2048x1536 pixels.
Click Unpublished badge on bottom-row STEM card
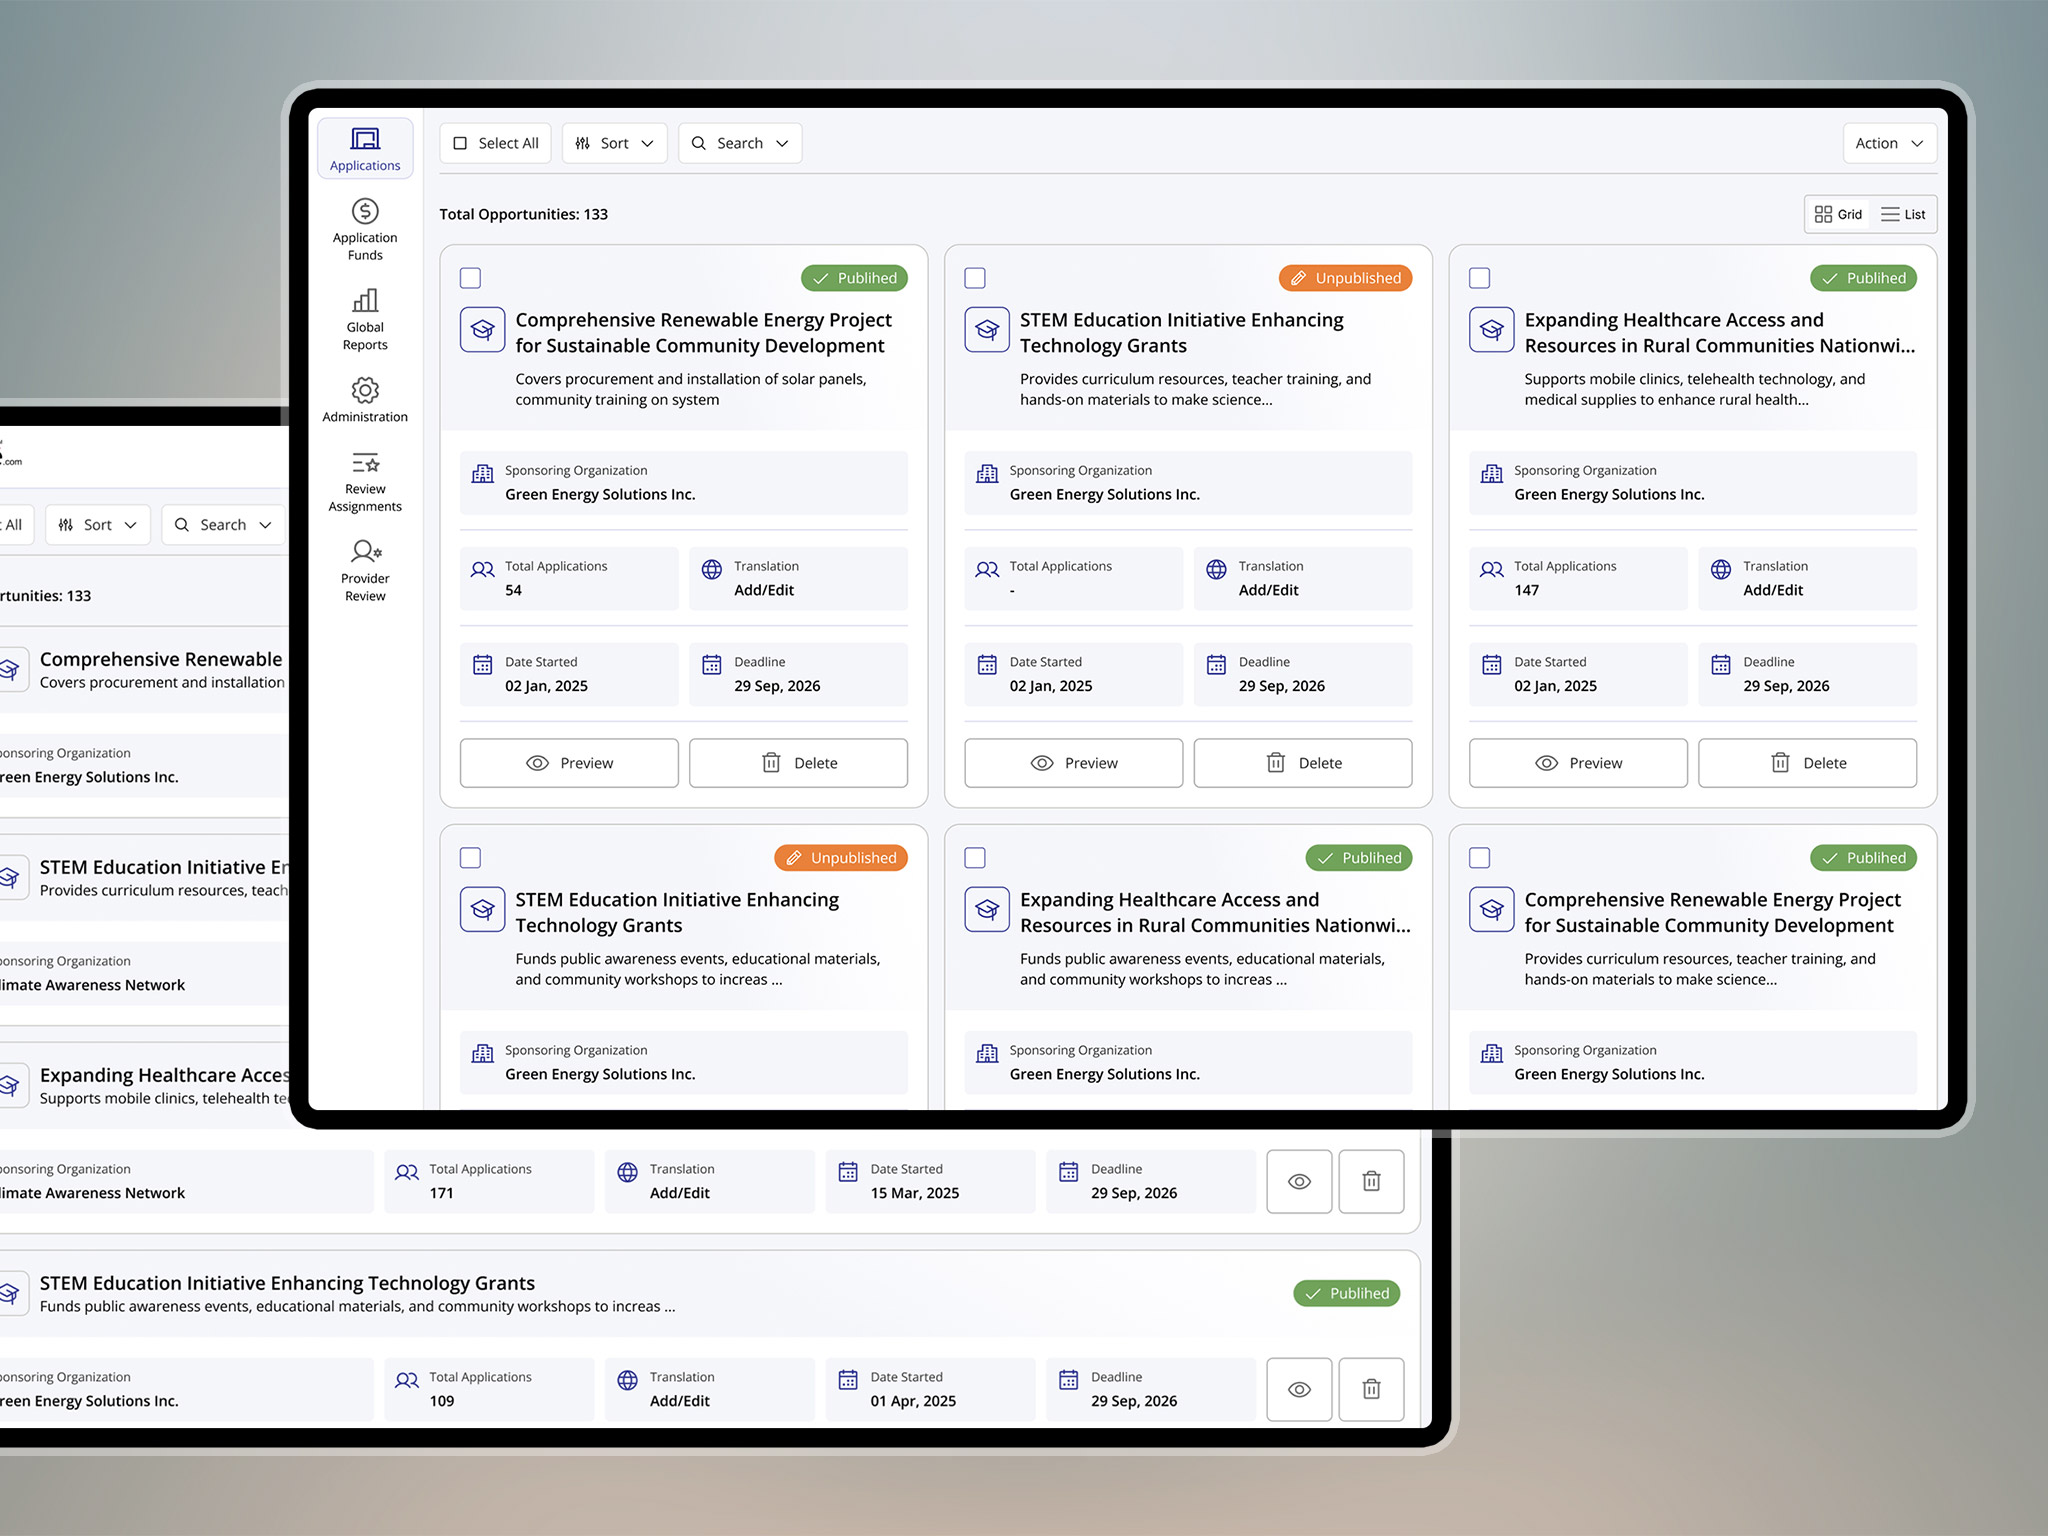(x=841, y=858)
